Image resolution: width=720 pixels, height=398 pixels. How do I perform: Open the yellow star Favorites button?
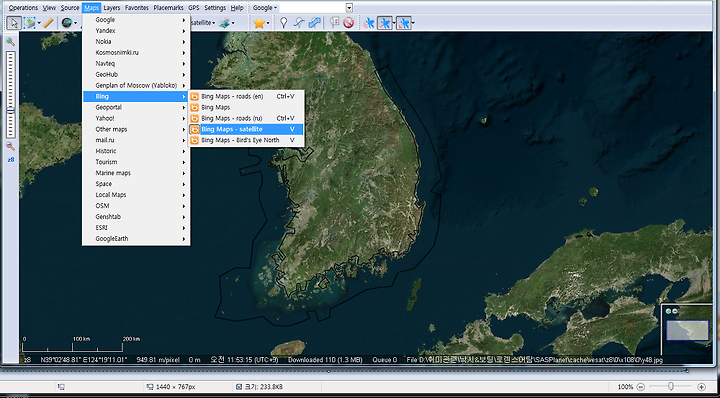tap(259, 22)
